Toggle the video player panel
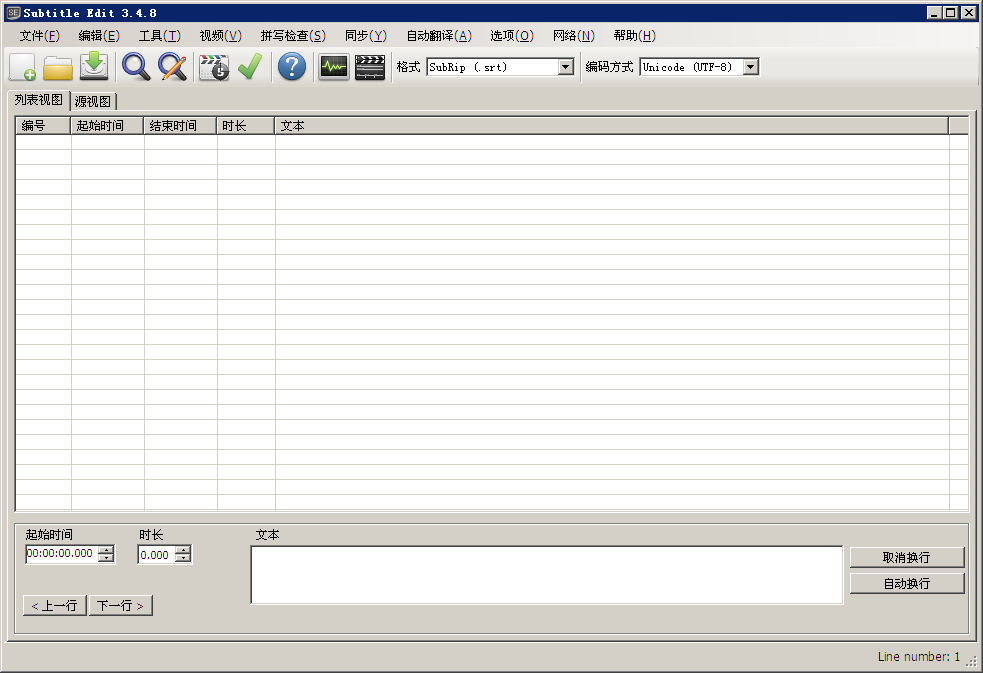Viewport: 983px width, 673px height. coord(369,67)
